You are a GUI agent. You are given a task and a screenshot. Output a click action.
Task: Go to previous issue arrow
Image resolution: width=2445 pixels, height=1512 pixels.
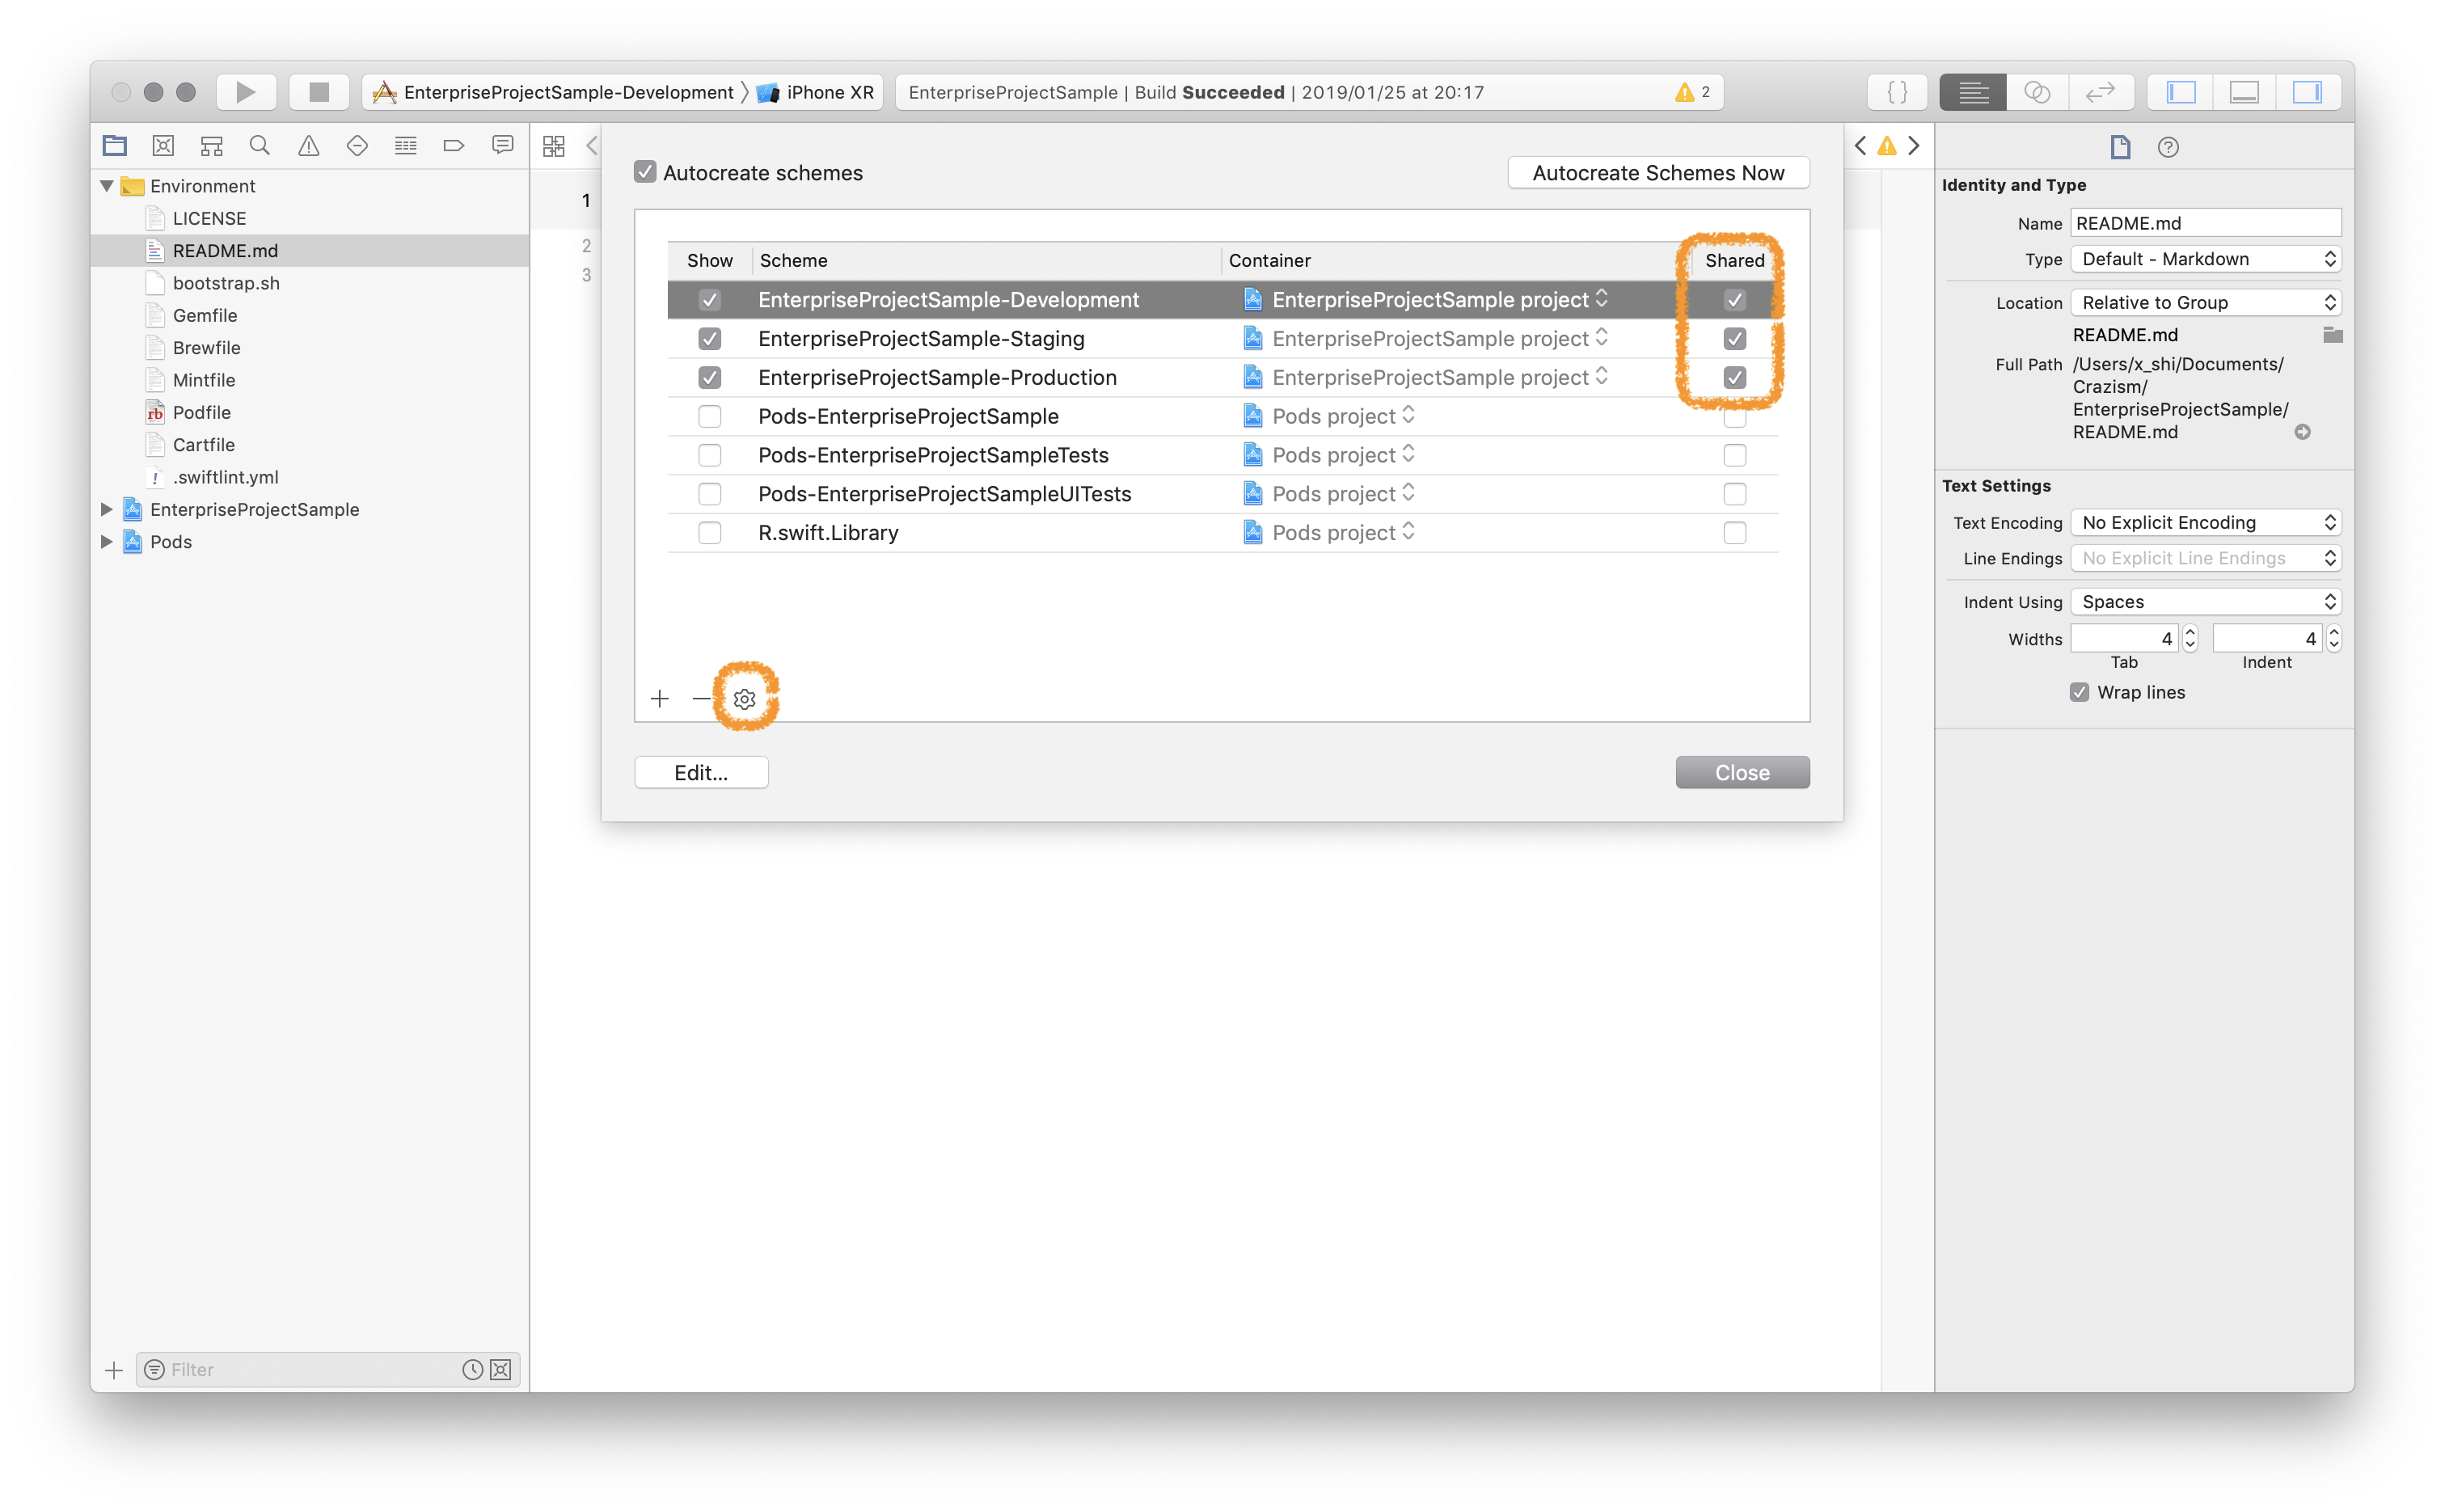[1860, 146]
